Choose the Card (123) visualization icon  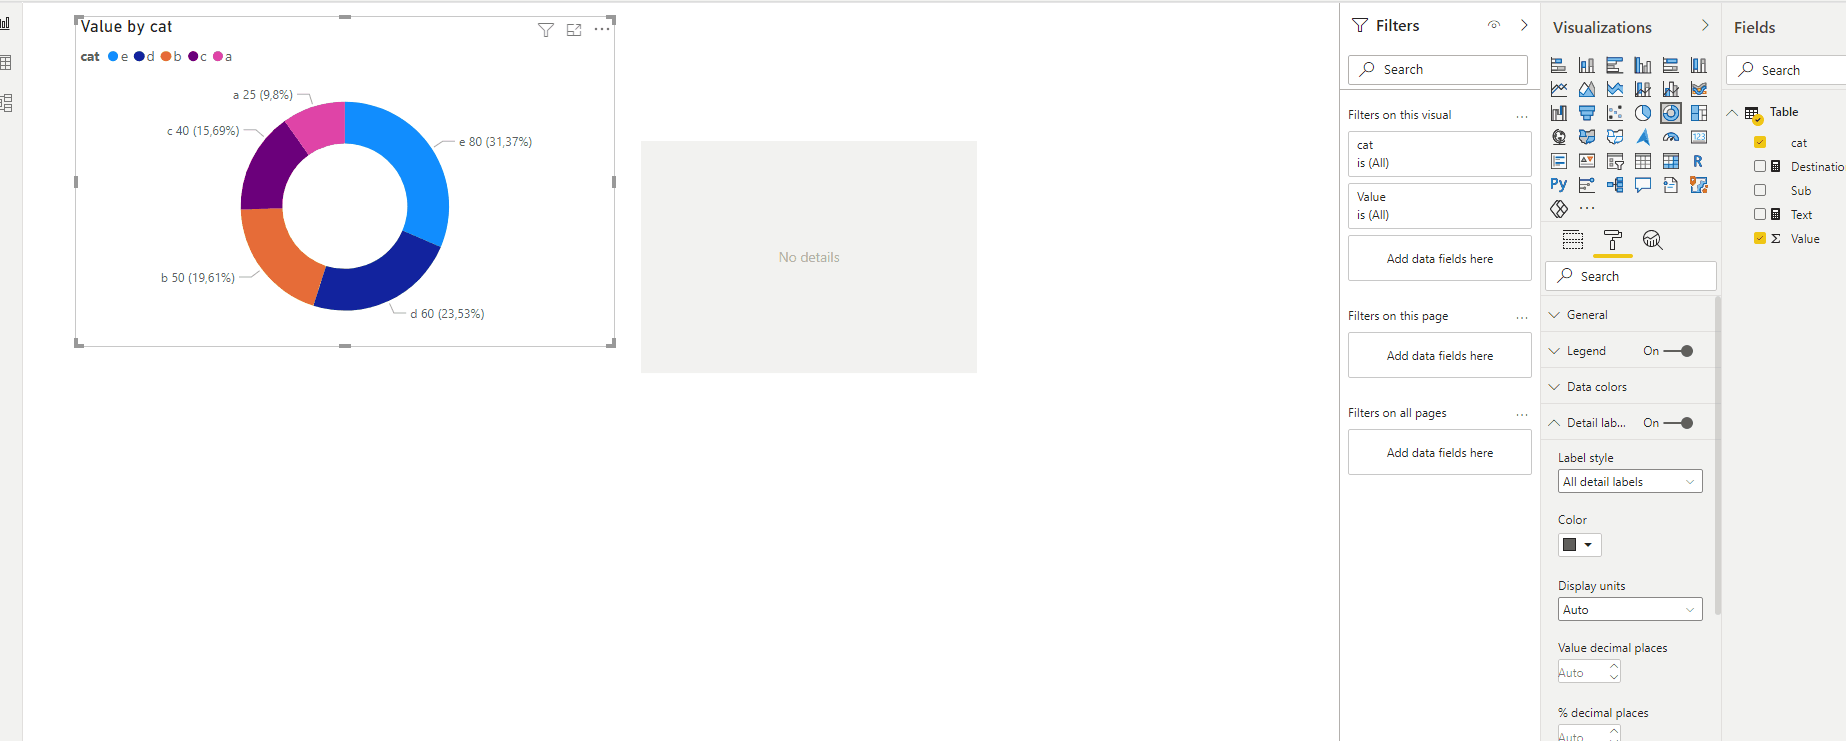1699,137
